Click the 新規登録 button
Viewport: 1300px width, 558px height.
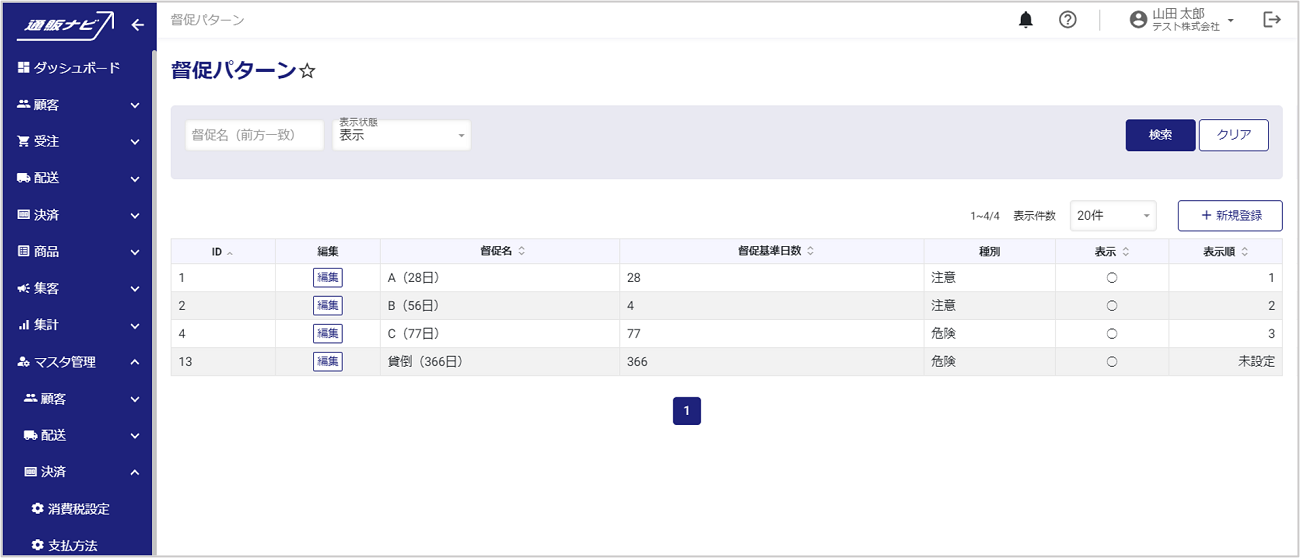click(x=1229, y=215)
